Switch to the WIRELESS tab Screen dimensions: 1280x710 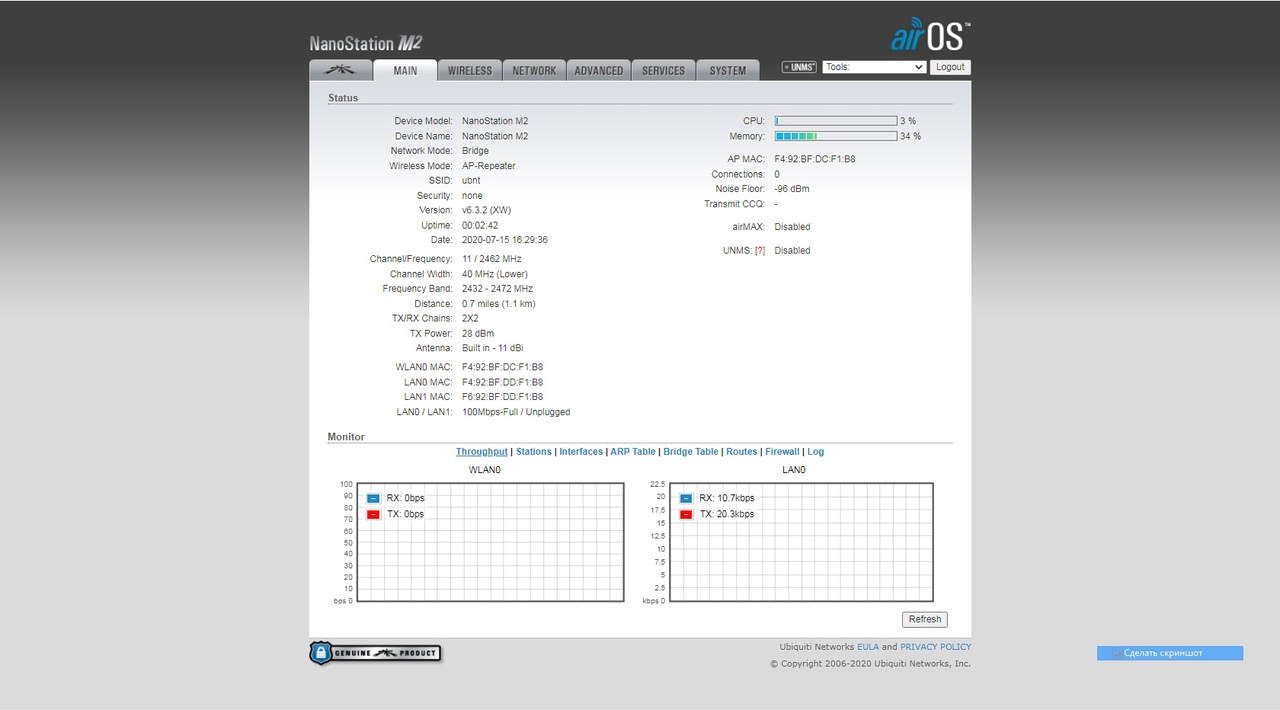(x=470, y=70)
